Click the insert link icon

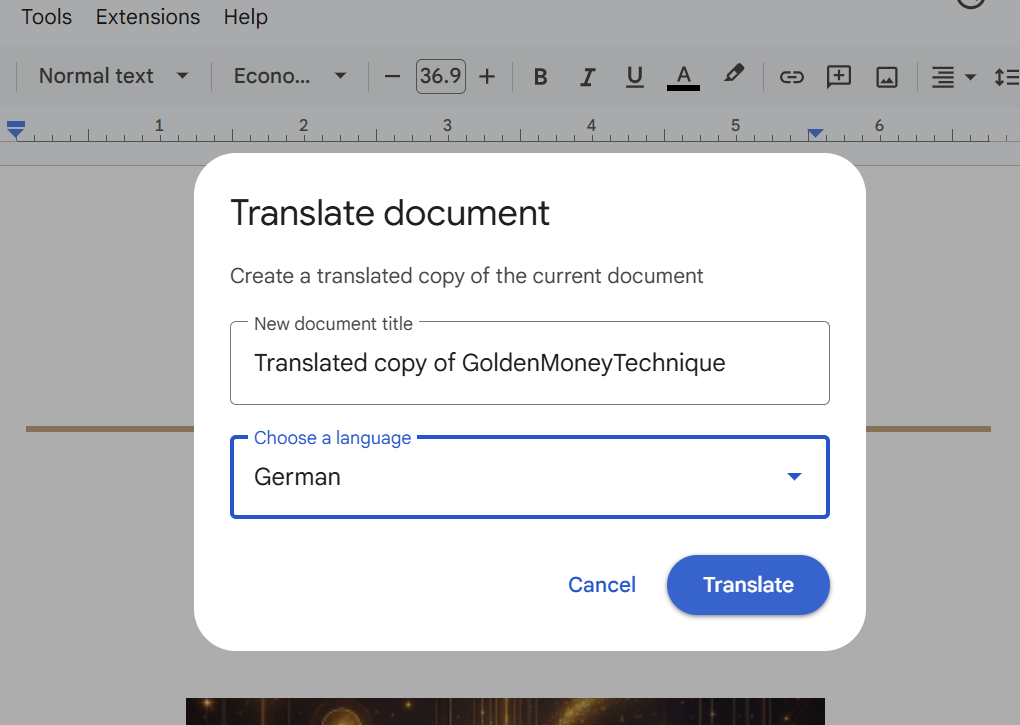[791, 77]
